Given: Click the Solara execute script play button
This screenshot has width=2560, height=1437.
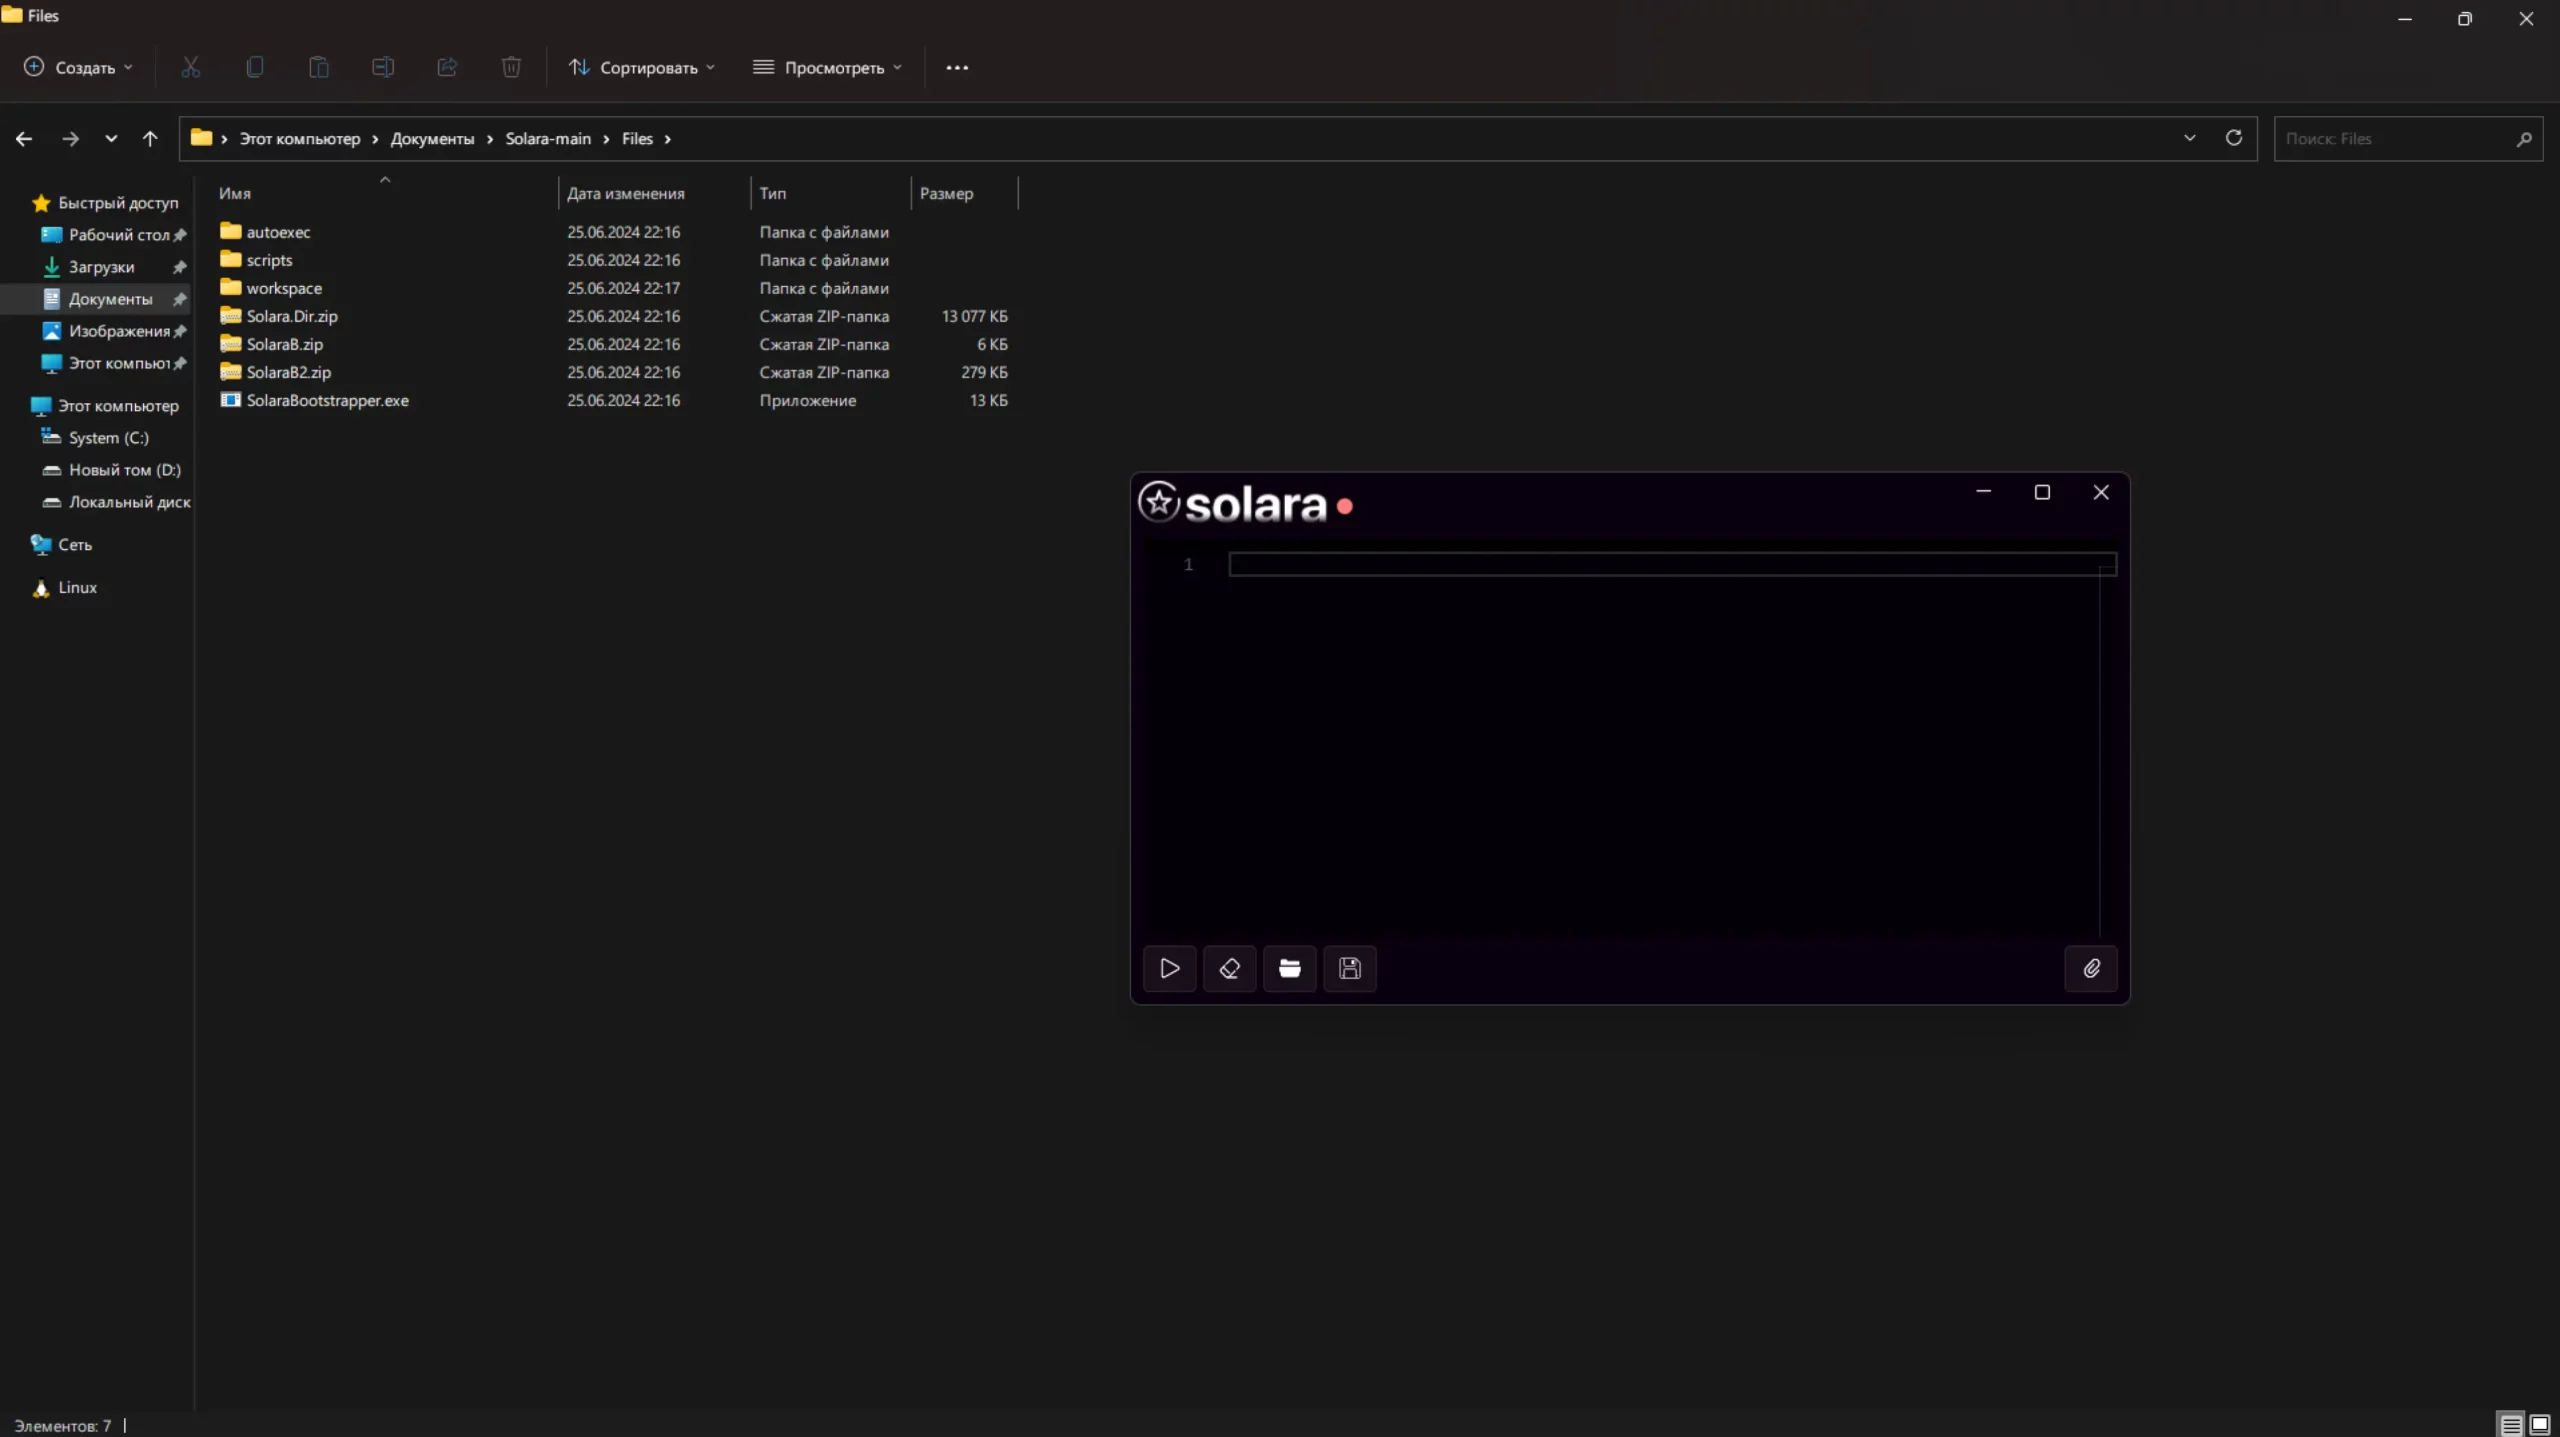Looking at the screenshot, I should (1169, 968).
